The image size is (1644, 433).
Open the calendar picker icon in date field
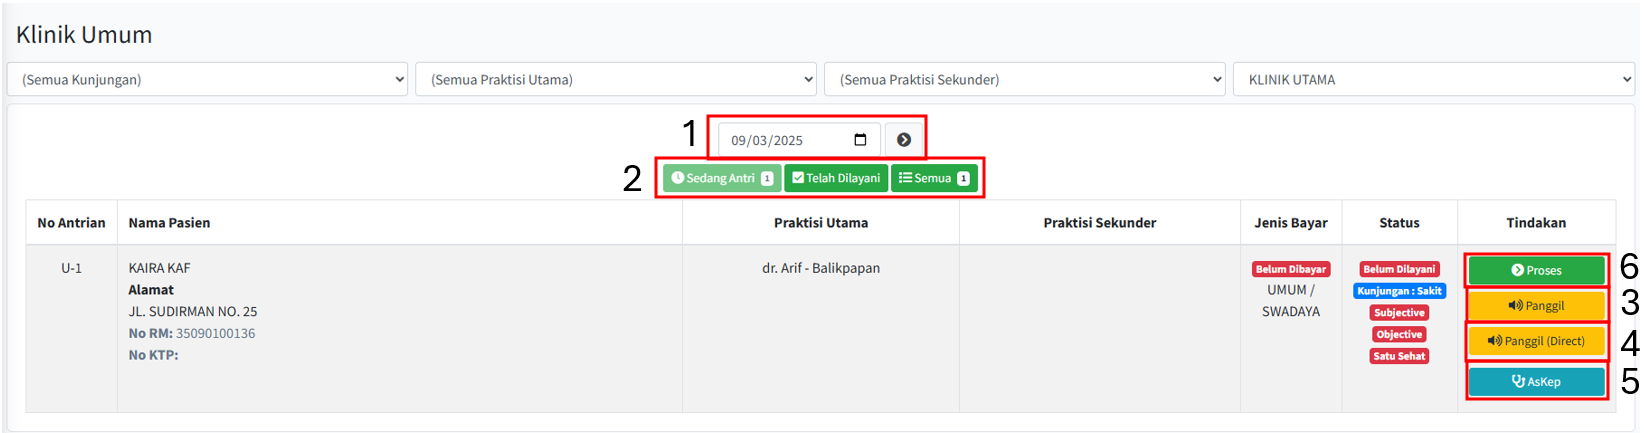(860, 140)
